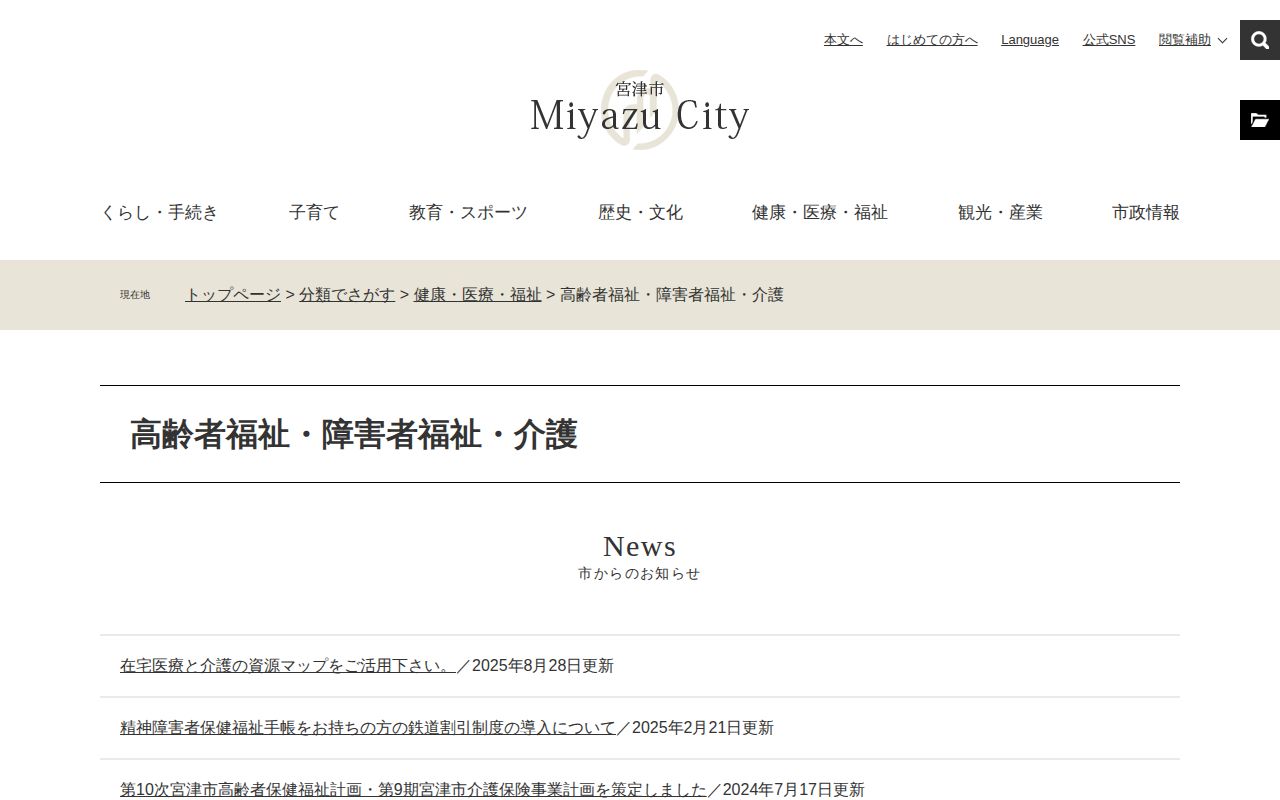The width and height of the screenshot is (1280, 800).
Task: Jump to 本文へ link
Action: pyautogui.click(x=843, y=40)
